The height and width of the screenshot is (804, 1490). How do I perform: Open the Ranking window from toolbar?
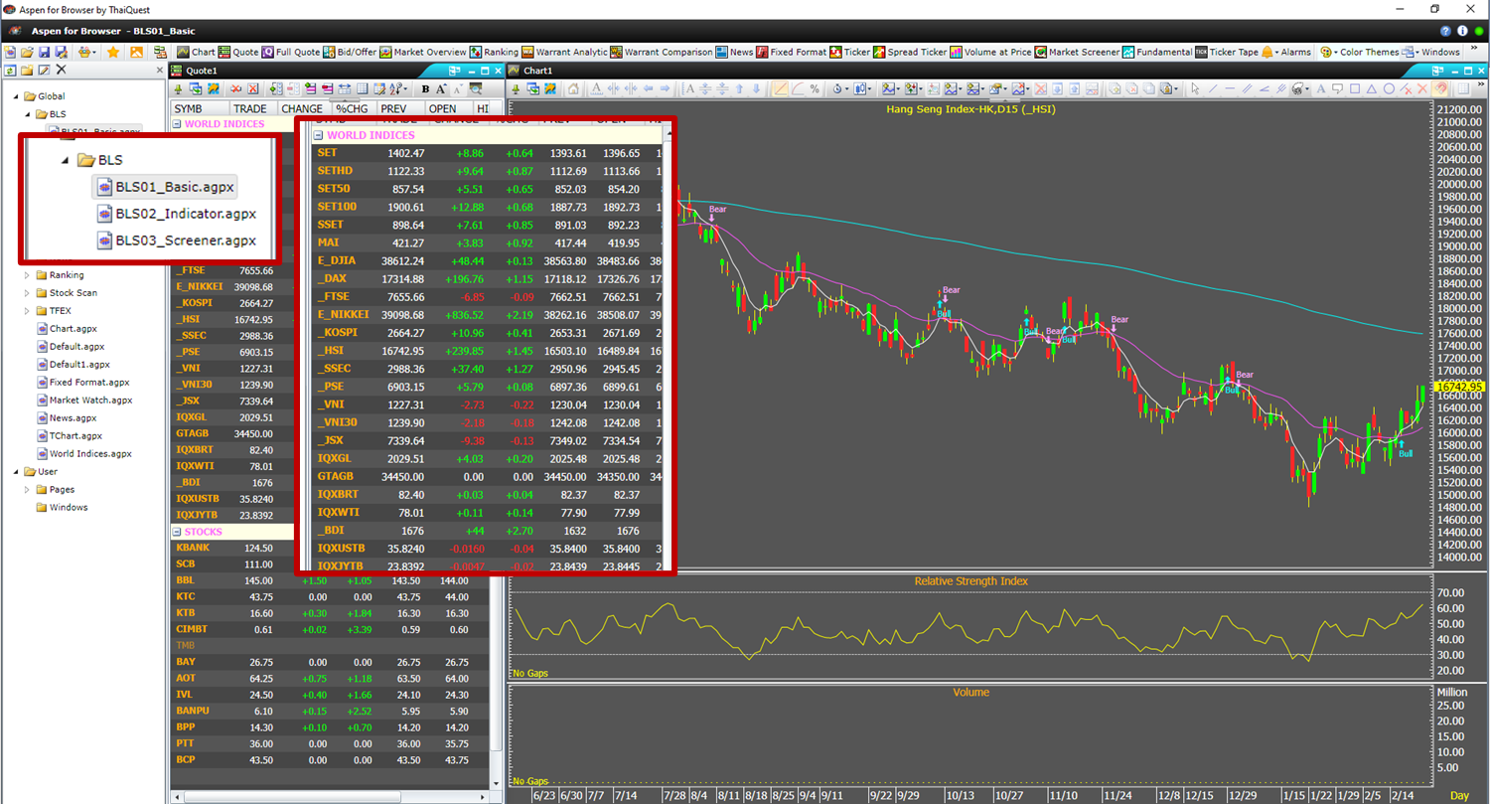pyautogui.click(x=494, y=52)
